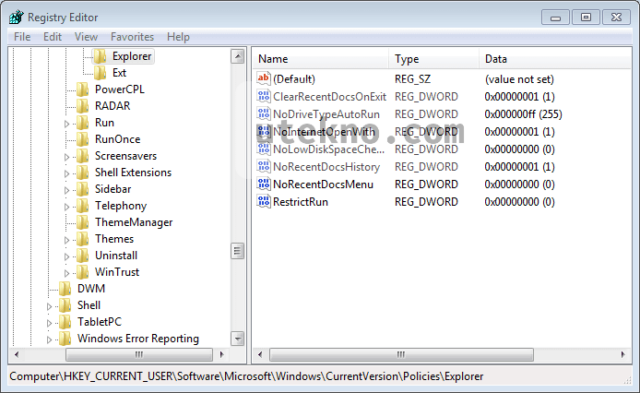
Task: Click the NoDriveTypeAutoRun DWORD icon
Action: pyautogui.click(x=264, y=114)
